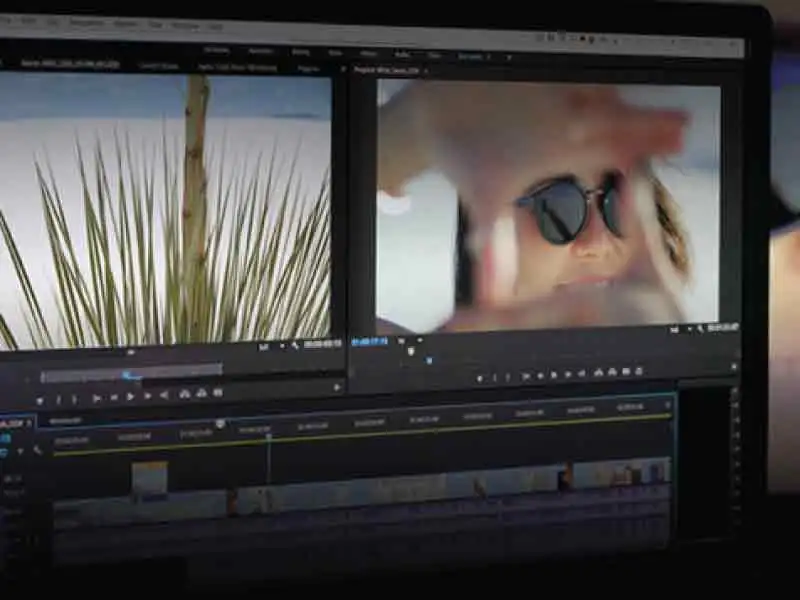Click the Insert icon in Source monitor
Image resolution: width=800 pixels, height=600 pixels.
185,394
